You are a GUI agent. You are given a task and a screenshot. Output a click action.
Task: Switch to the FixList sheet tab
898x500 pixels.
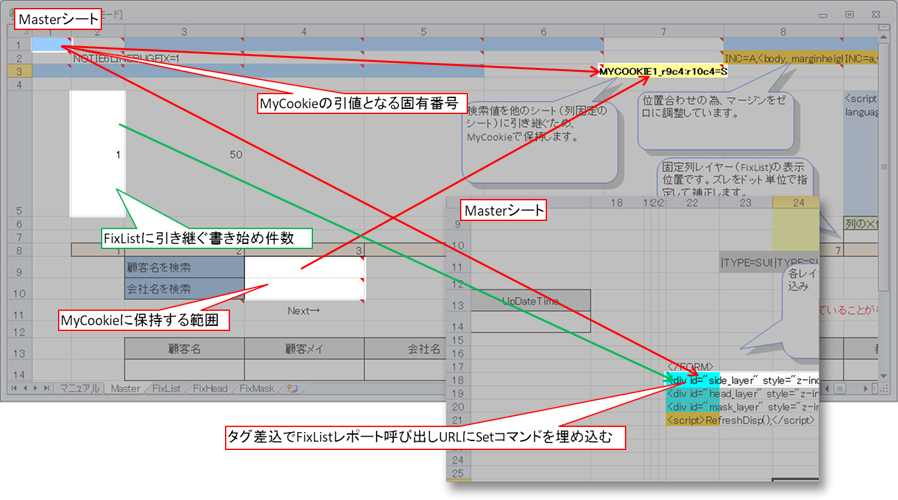click(x=166, y=388)
